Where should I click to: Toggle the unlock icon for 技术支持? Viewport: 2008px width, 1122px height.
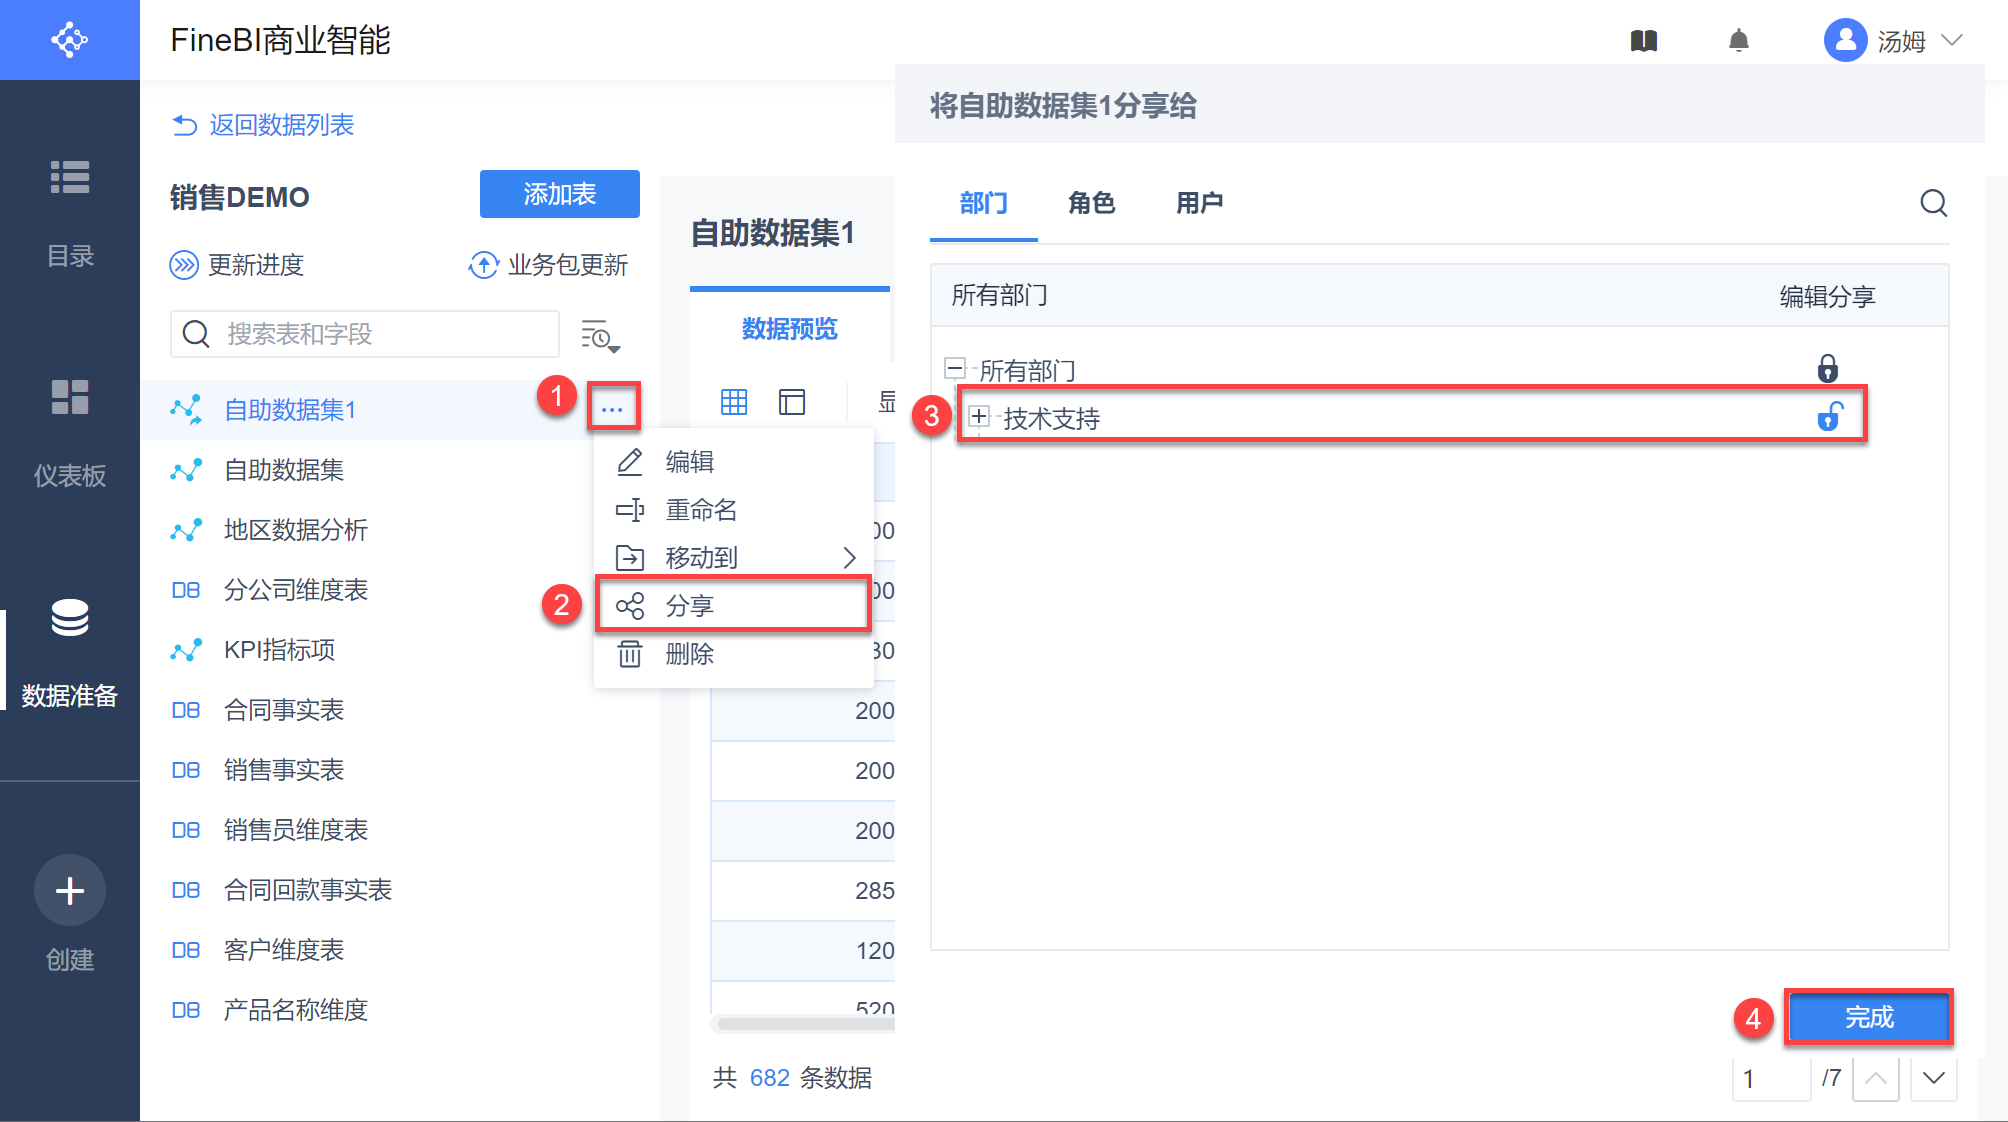pyautogui.click(x=1829, y=417)
